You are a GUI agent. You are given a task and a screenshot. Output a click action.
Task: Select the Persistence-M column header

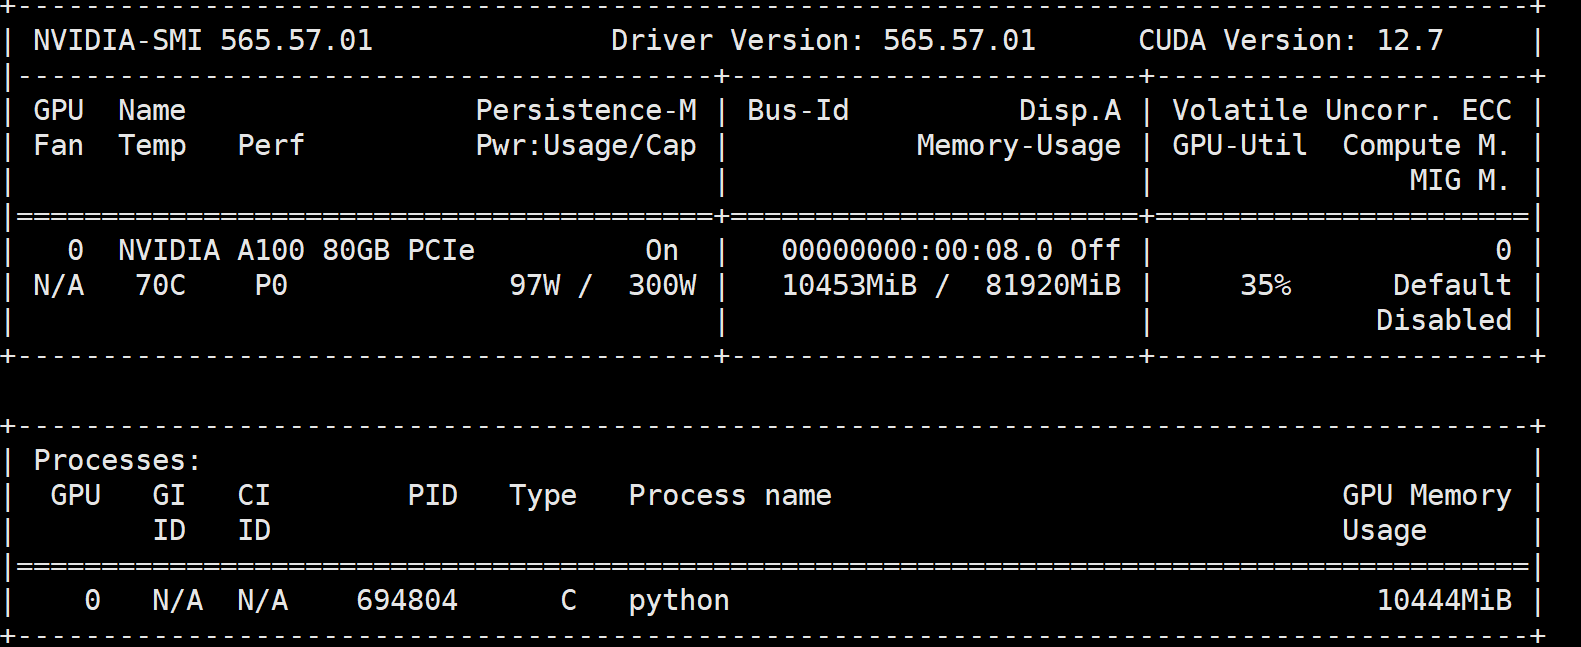[586, 110]
